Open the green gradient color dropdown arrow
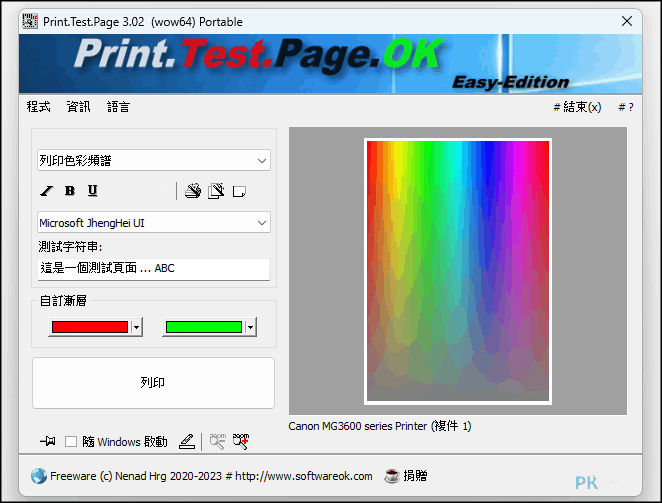Screen dimensions: 662x503 (251, 327)
